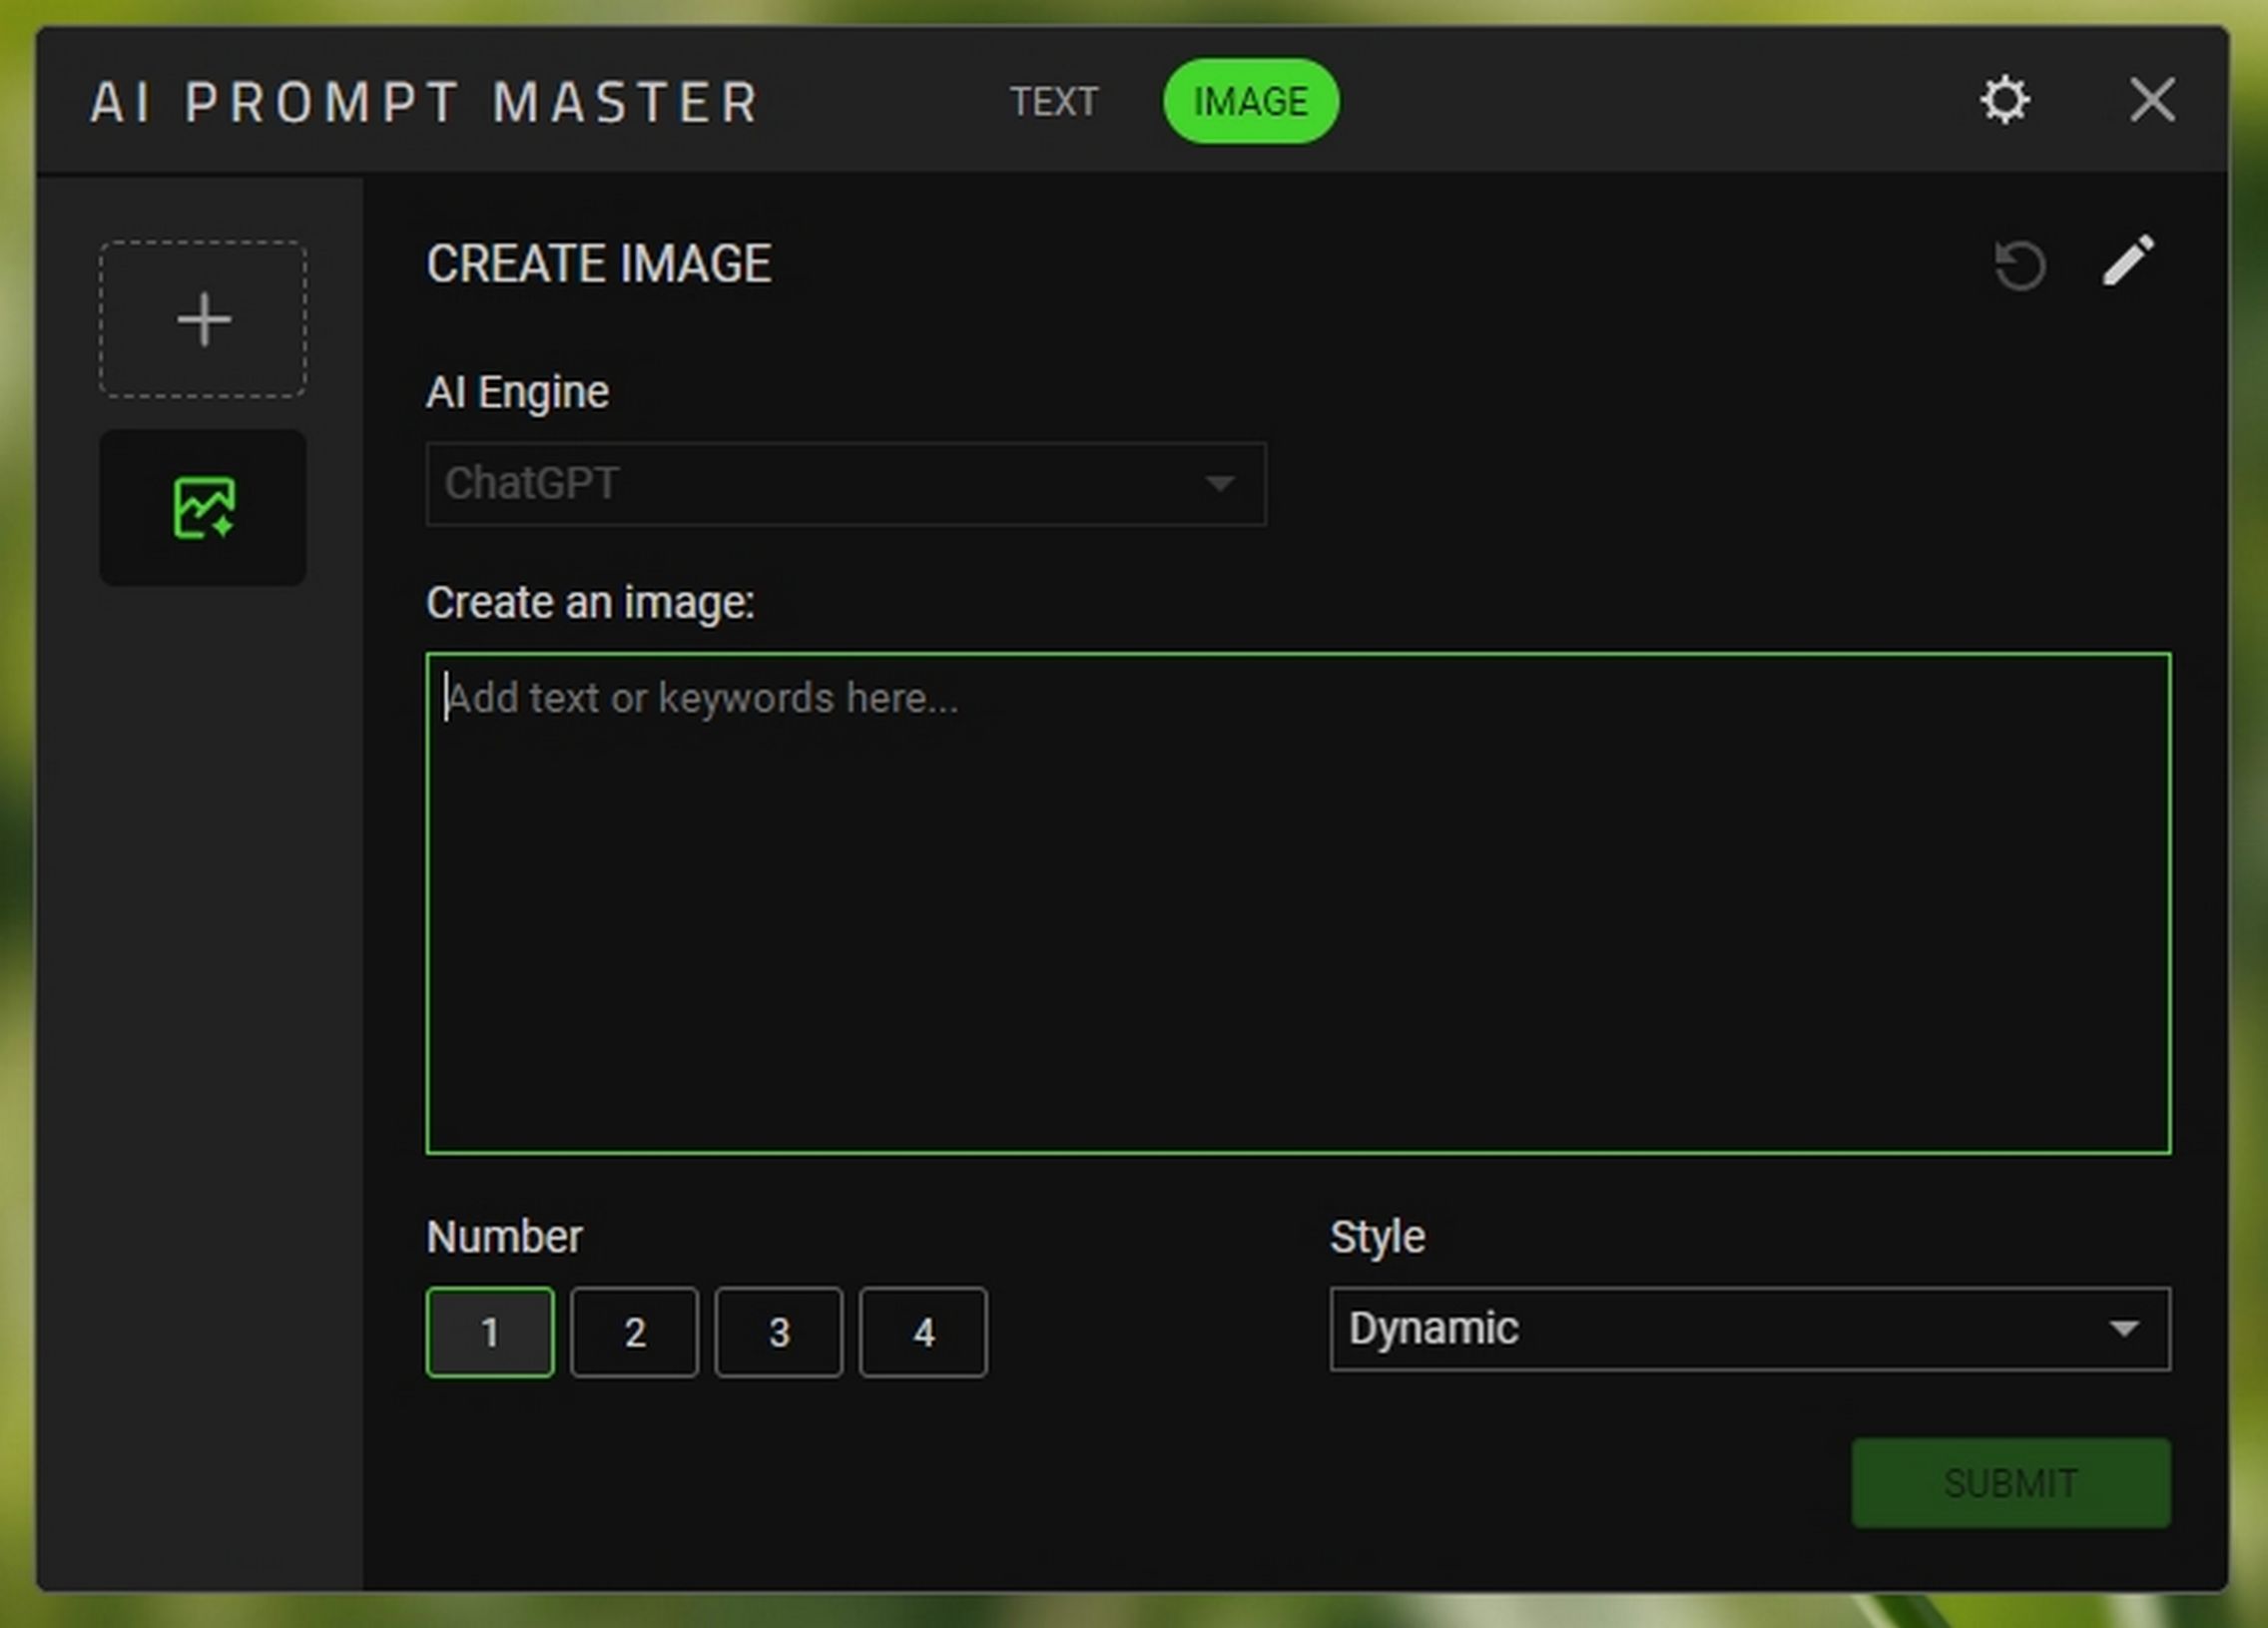Click the pencil edit icon
2268x1628 pixels.
tap(2128, 261)
